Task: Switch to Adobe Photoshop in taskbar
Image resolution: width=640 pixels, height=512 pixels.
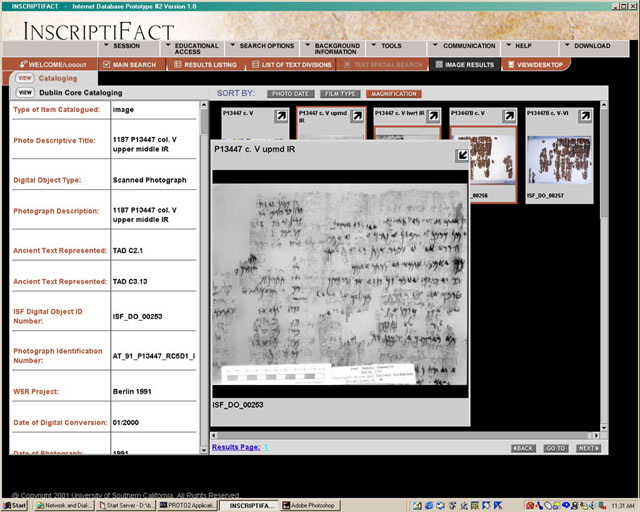Action: [x=310, y=505]
